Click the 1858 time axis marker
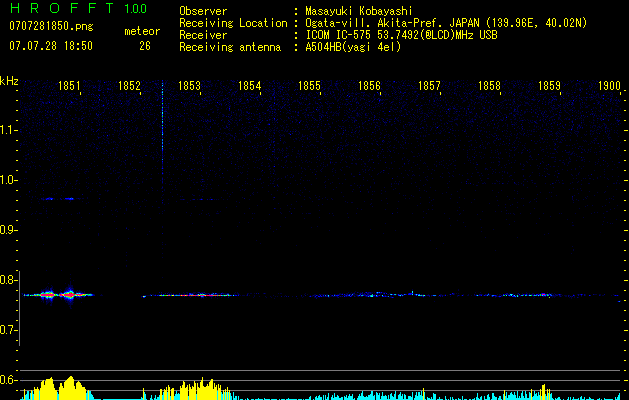This screenshot has height=400, width=629. [x=489, y=86]
